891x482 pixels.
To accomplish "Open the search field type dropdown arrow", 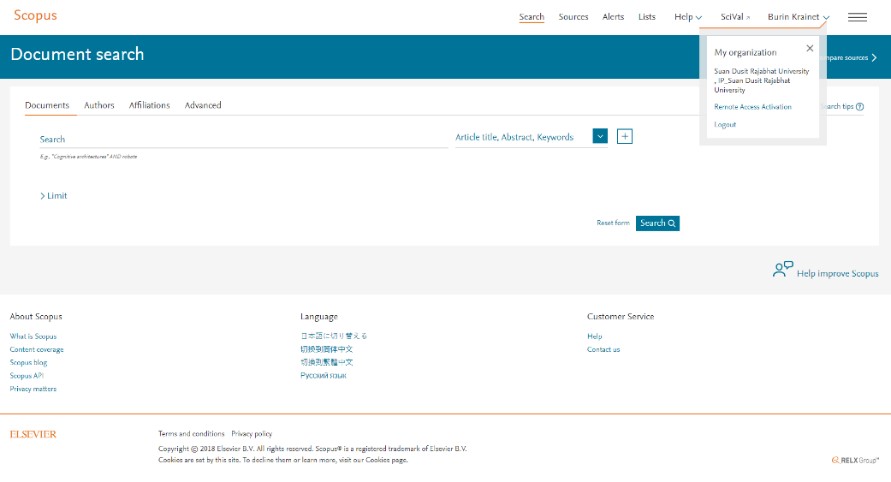I will [600, 136].
